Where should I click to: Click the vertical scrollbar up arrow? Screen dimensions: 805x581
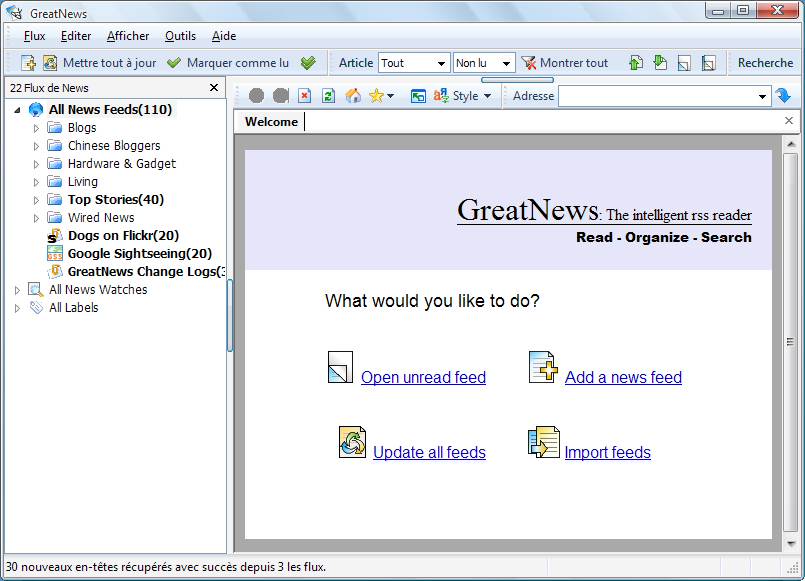[791, 144]
